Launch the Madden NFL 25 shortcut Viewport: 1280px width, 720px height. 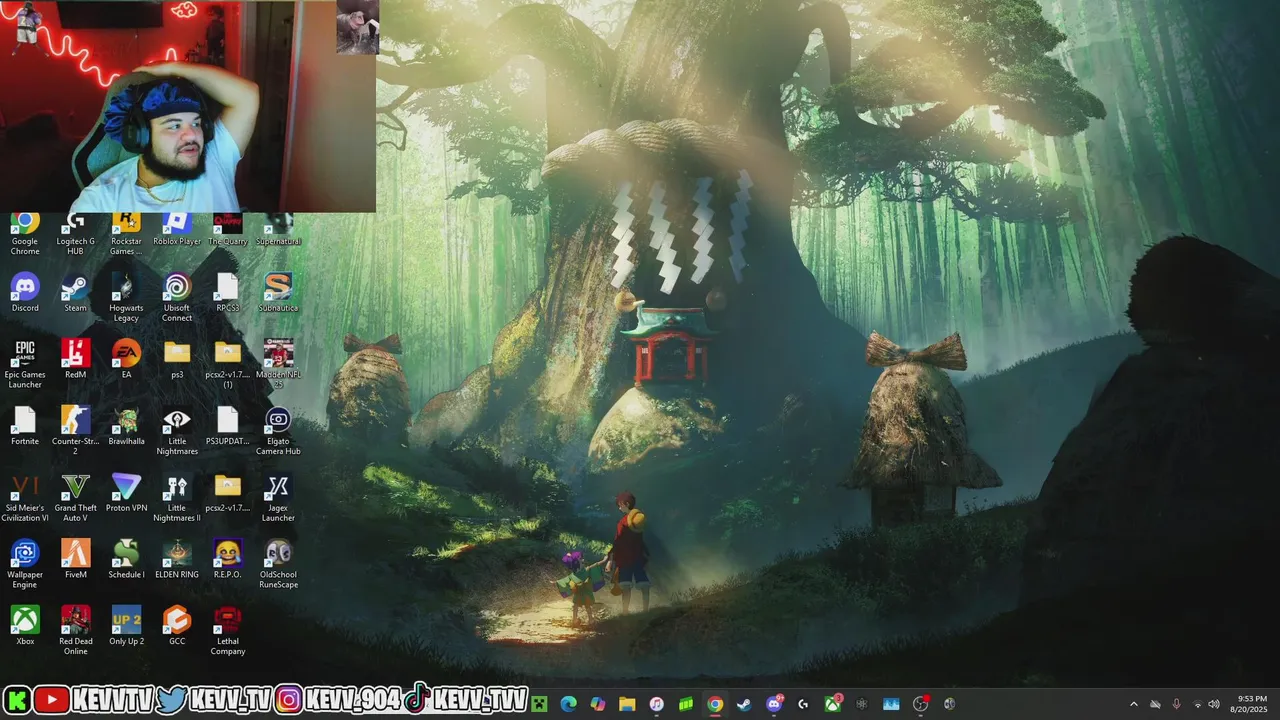click(278, 364)
